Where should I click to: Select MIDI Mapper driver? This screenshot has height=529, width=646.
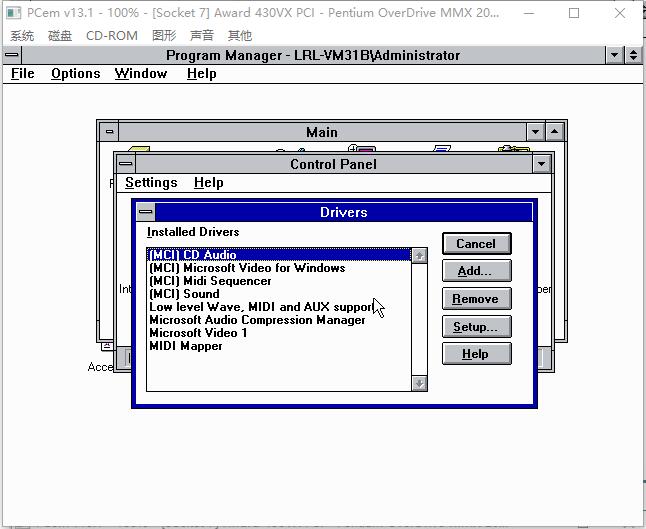[279, 346]
